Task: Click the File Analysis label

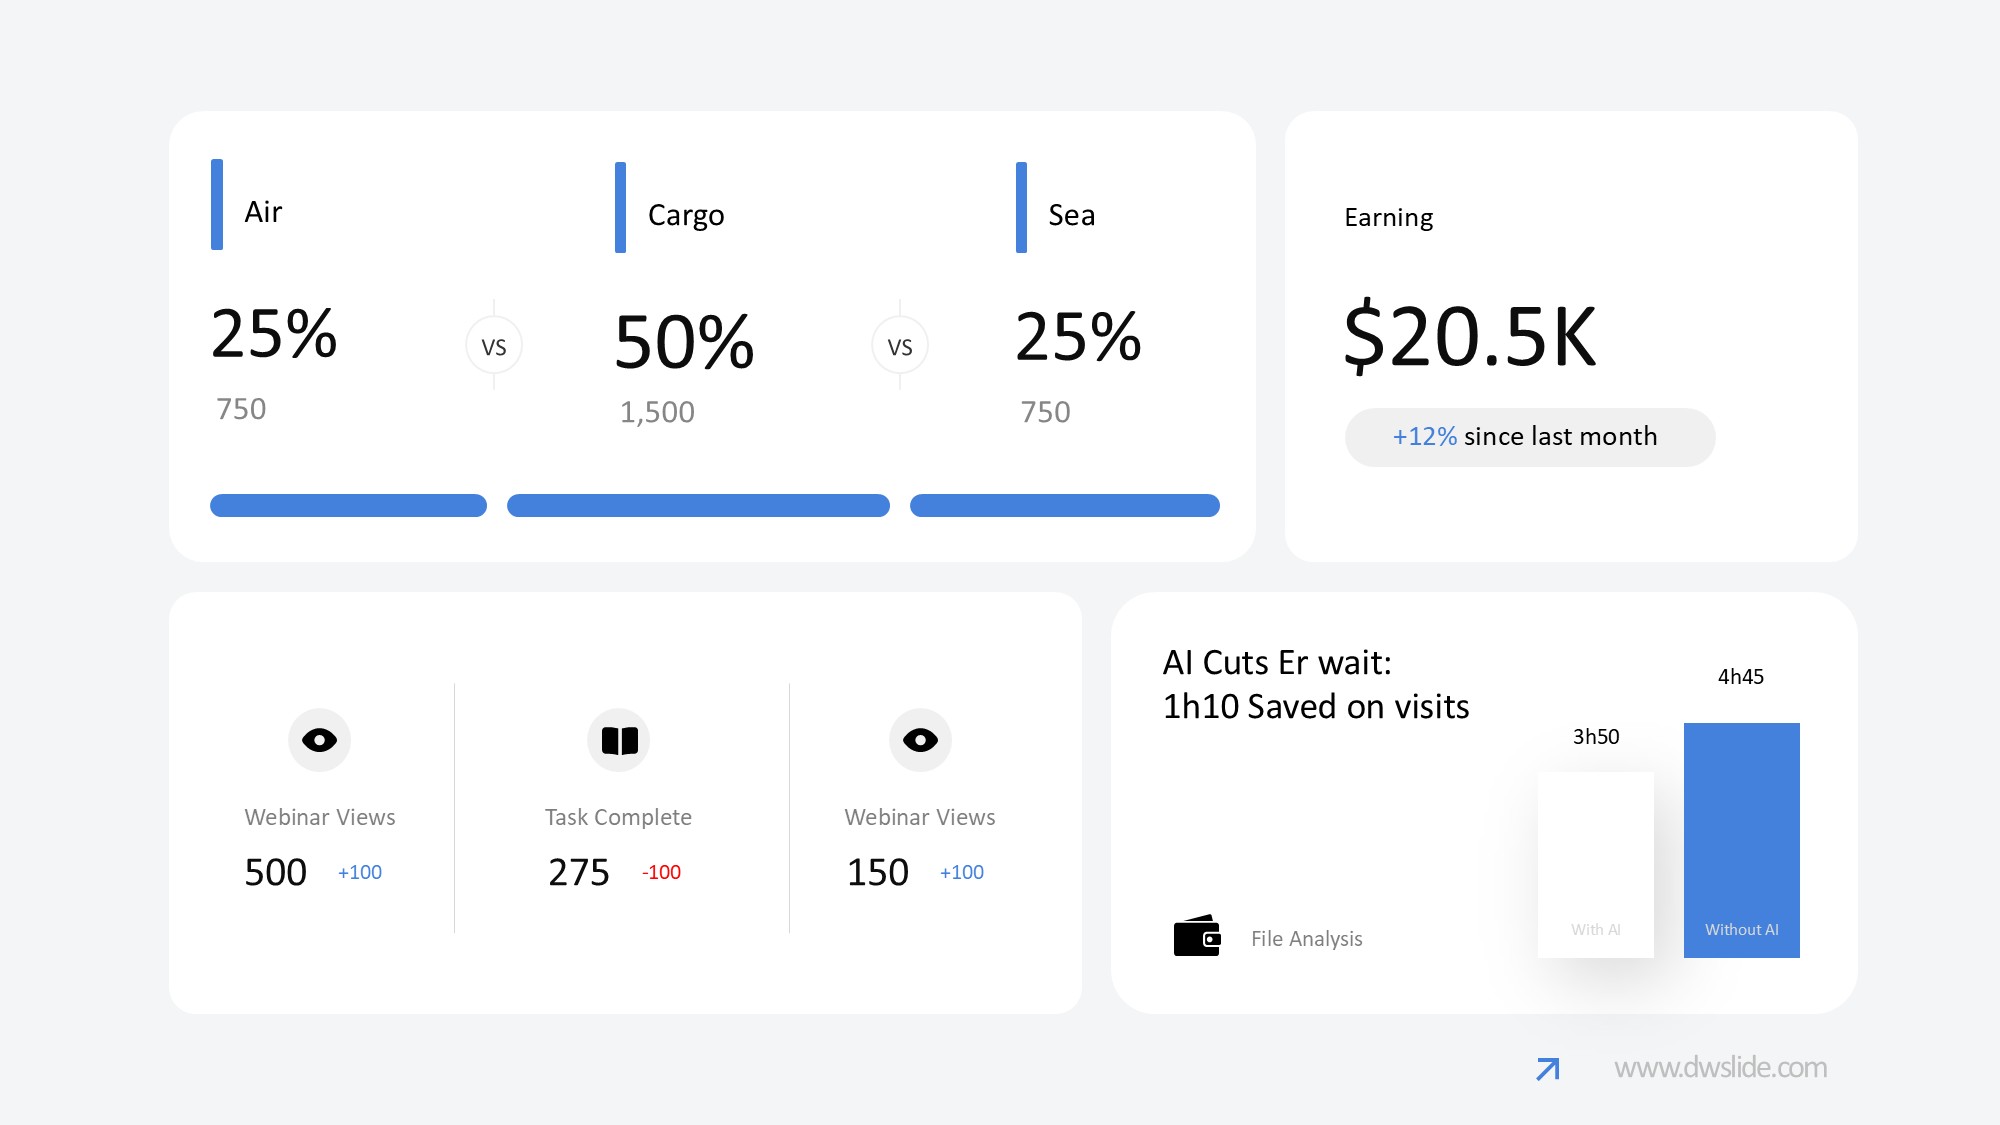Action: point(1306,938)
